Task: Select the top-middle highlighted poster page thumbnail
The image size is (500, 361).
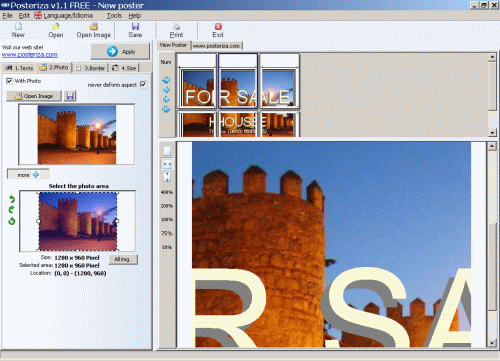Action: point(238,81)
